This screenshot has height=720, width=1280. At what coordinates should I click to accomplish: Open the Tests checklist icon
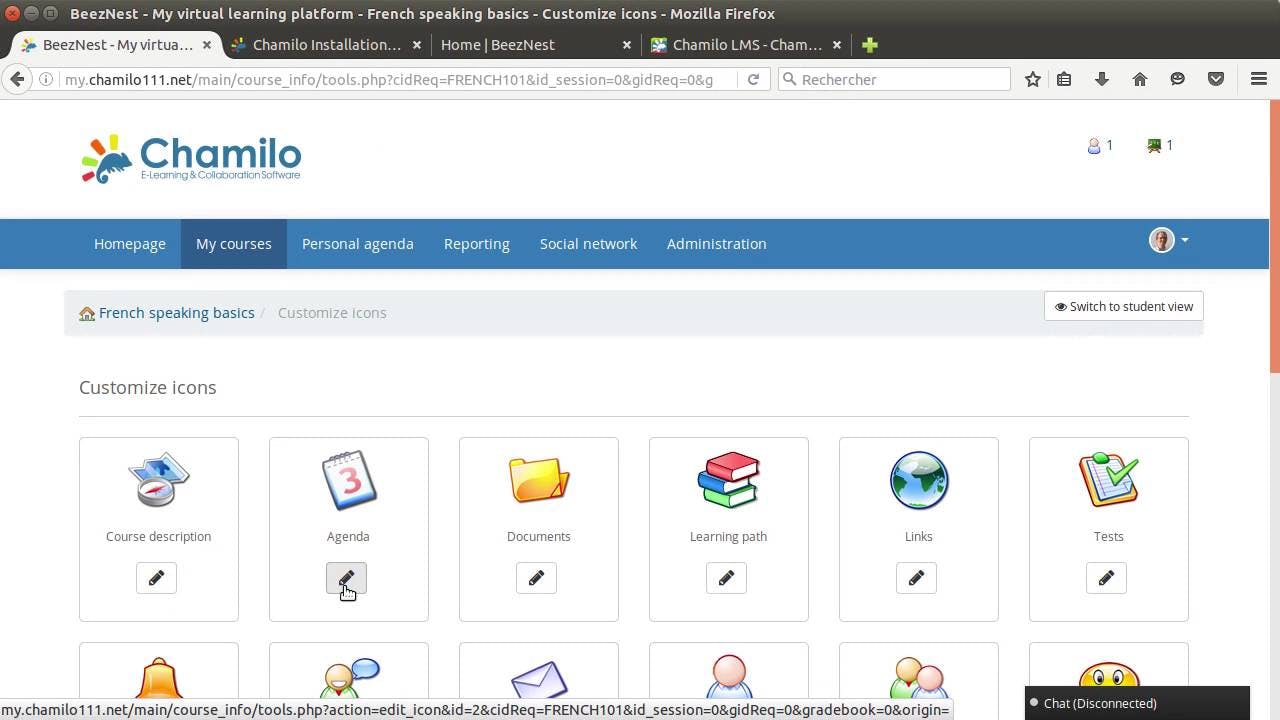[1108, 480]
